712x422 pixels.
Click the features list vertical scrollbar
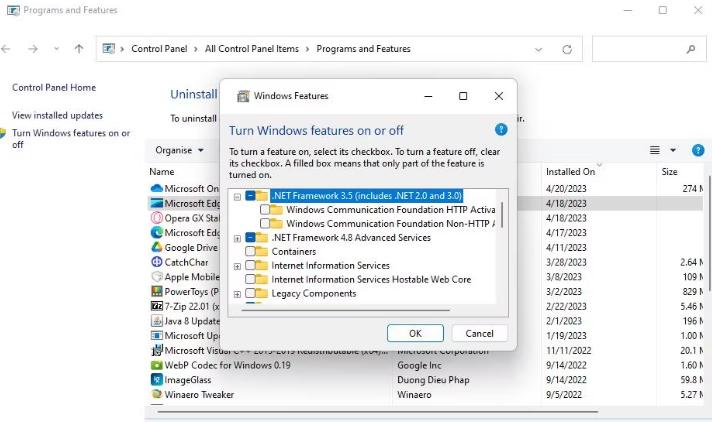[x=502, y=215]
